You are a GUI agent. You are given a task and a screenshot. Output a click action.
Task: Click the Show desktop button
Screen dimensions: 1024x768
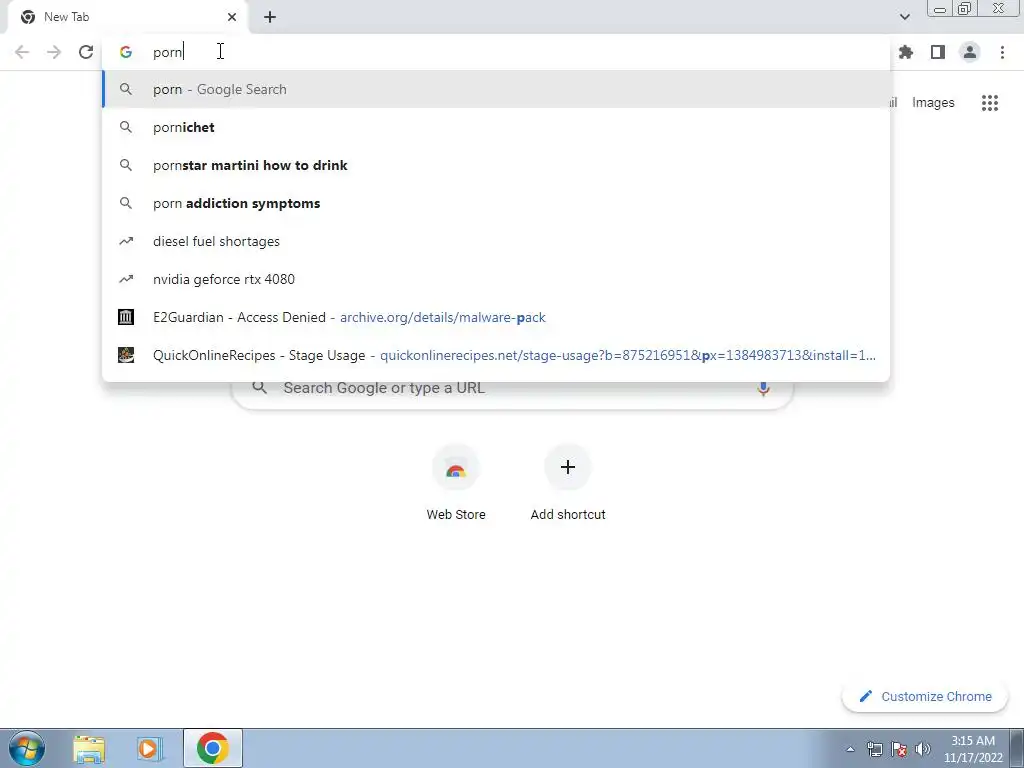(x=1017, y=748)
